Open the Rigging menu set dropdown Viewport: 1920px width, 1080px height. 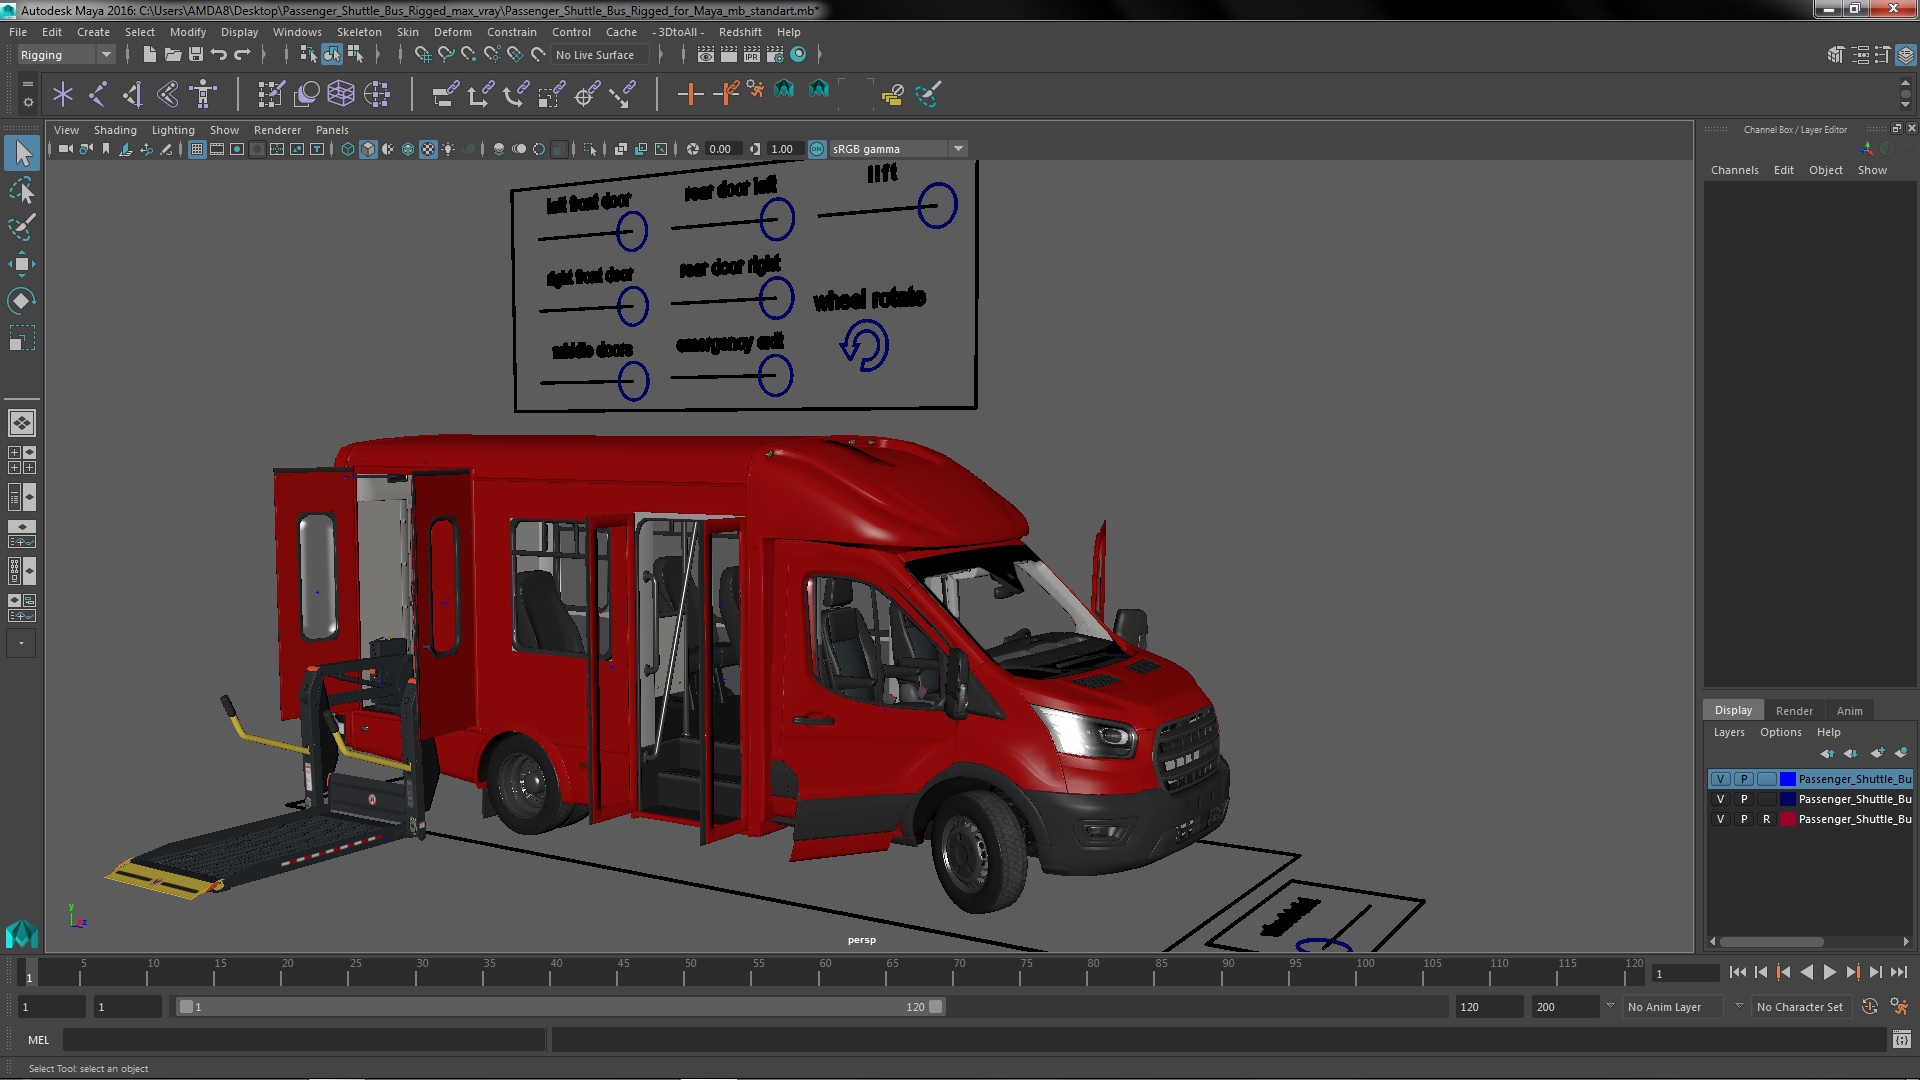[66, 55]
